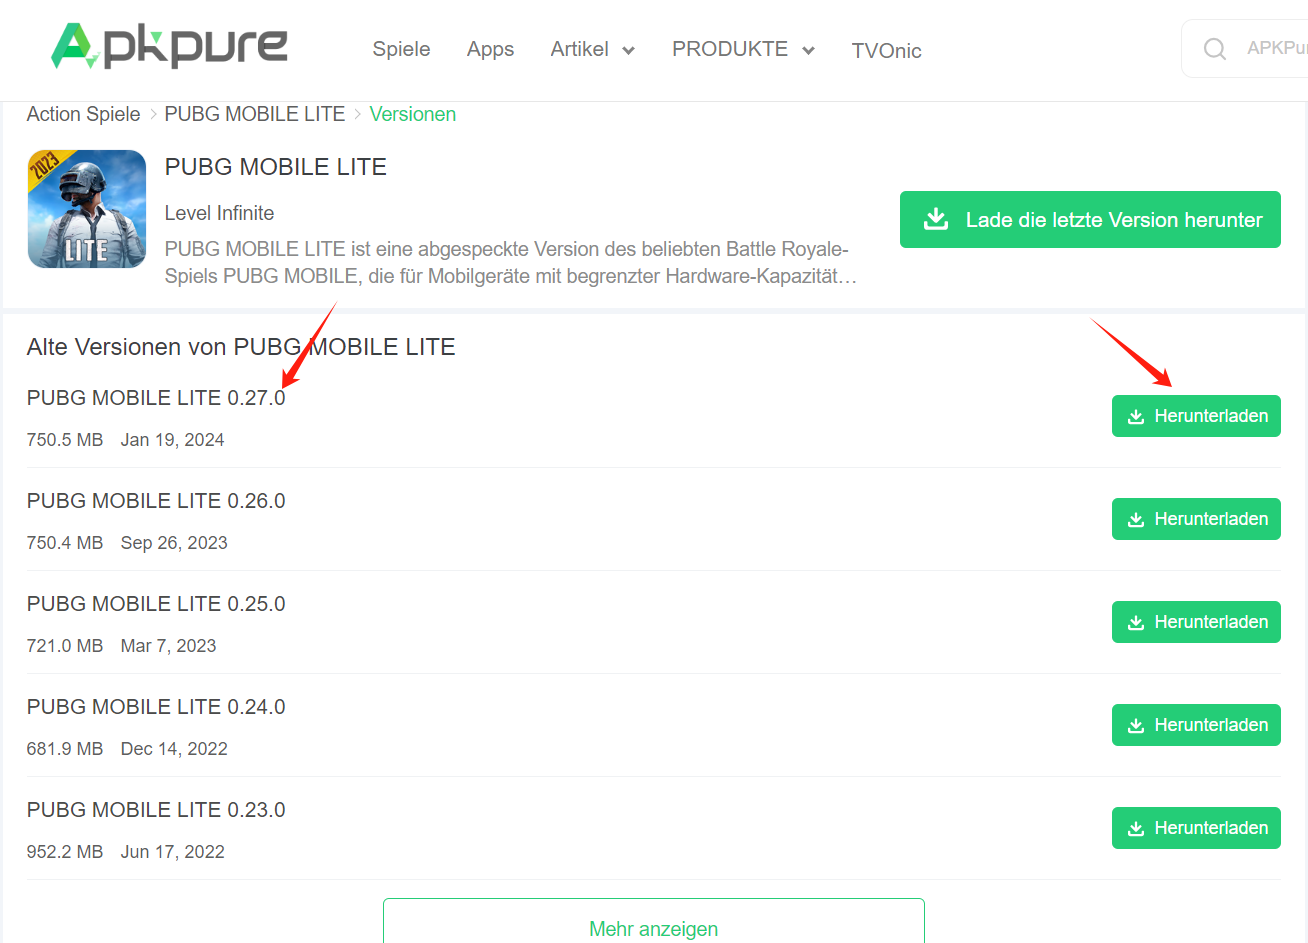Open the Artikel menu
The height and width of the screenshot is (943, 1308).
pos(579,49)
